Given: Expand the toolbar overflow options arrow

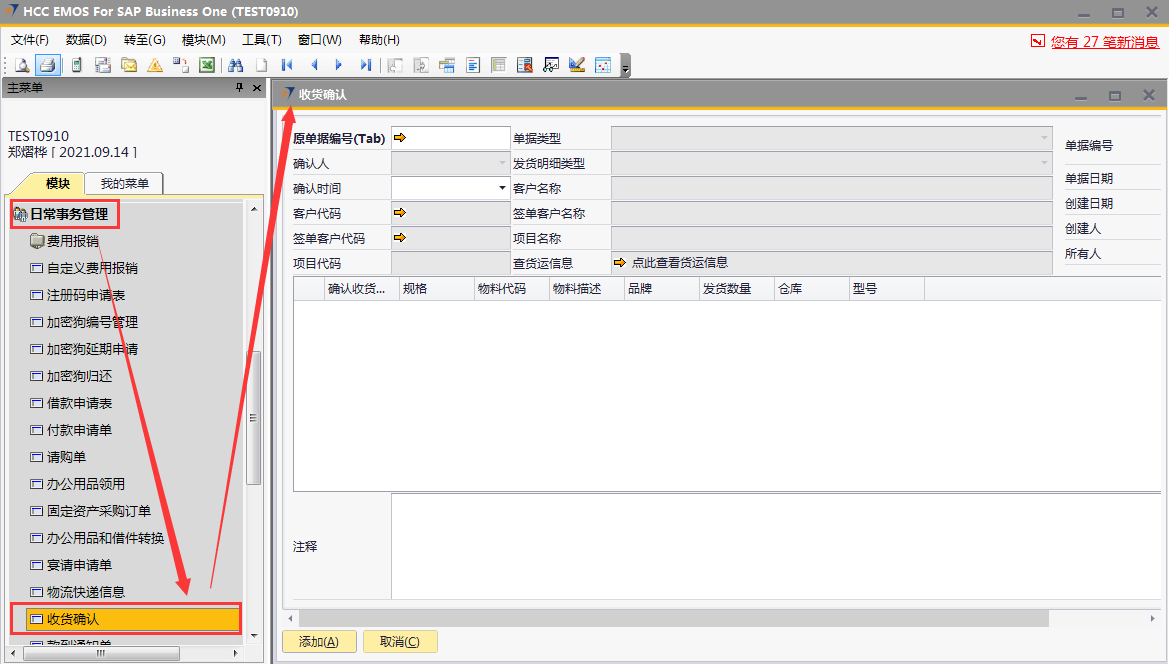Looking at the screenshot, I should coord(626,68).
